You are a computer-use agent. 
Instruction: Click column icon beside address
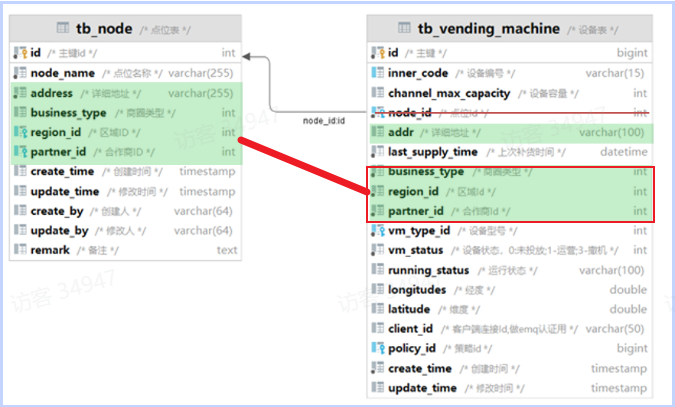pyautogui.click(x=20, y=93)
